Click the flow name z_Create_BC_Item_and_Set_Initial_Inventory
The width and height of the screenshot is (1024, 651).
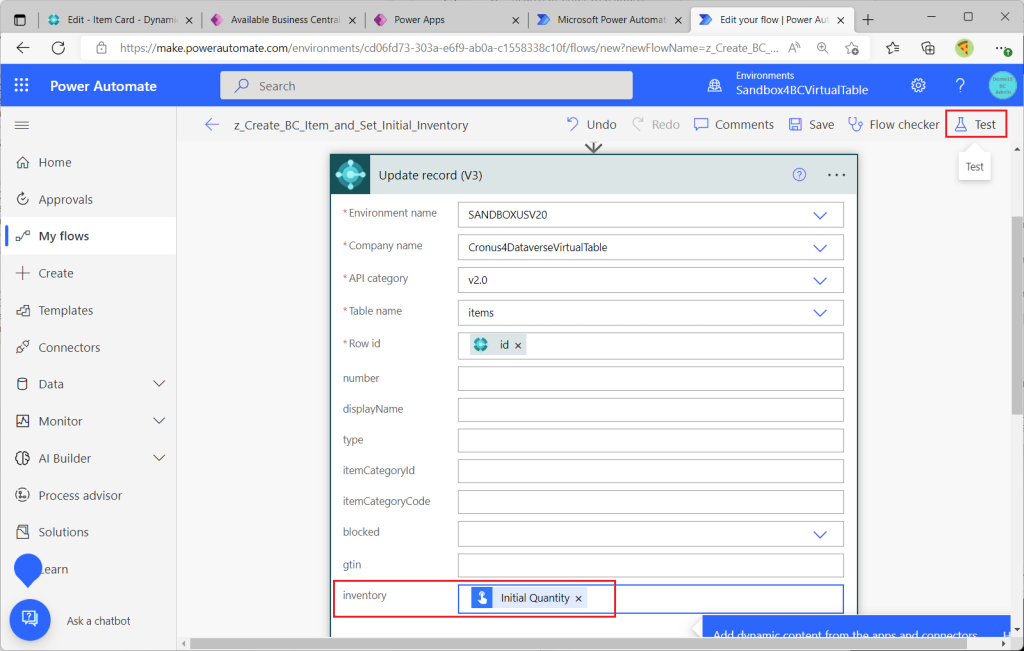[351, 125]
